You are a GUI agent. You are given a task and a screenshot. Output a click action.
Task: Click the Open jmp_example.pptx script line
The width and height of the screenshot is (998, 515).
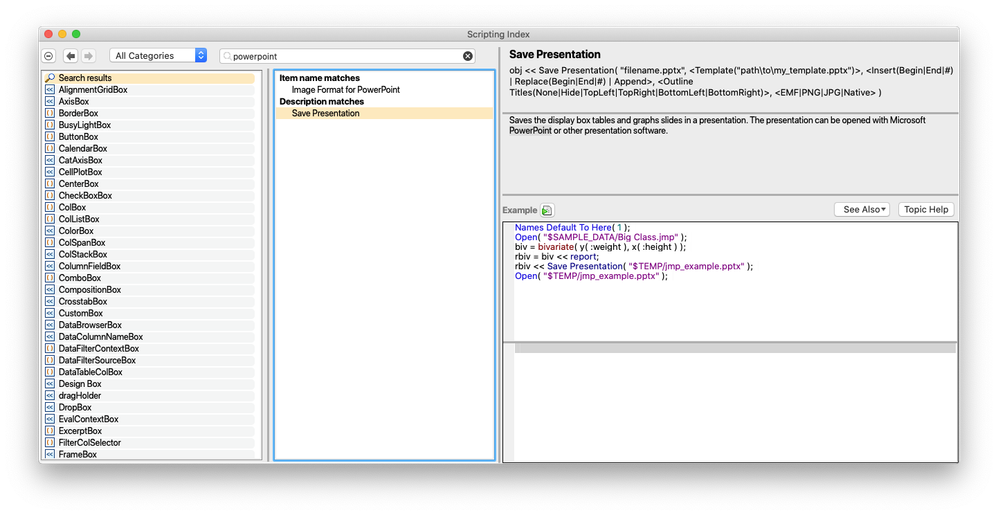click(x=591, y=276)
